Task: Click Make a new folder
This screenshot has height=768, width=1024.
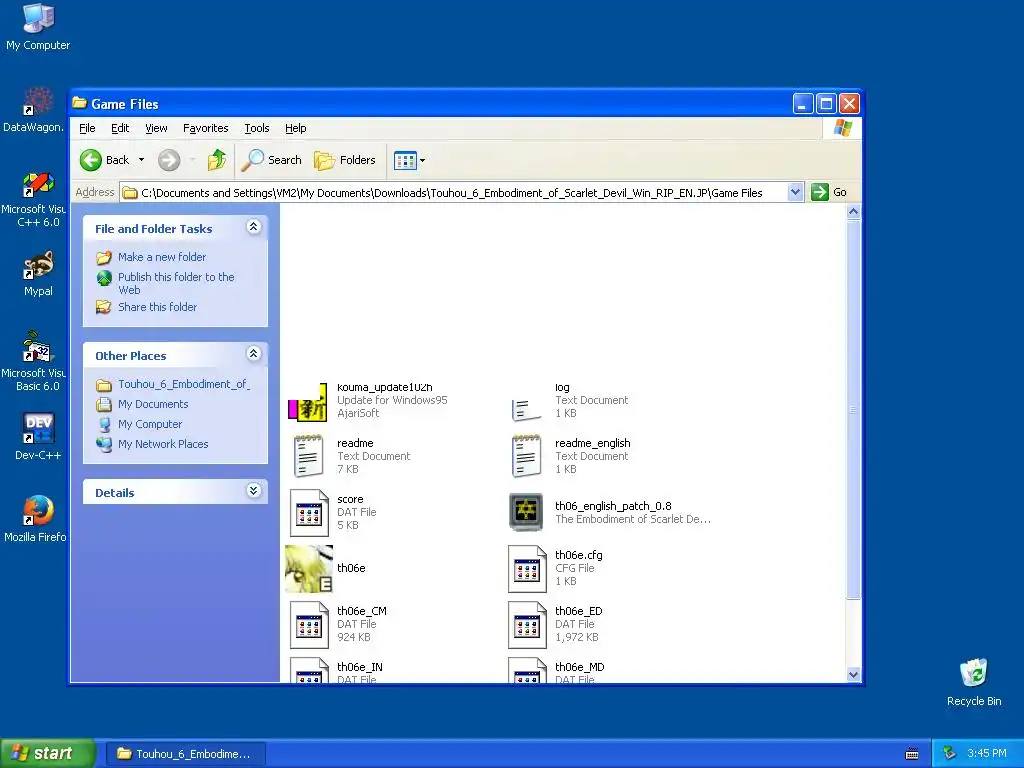Action: pos(162,257)
